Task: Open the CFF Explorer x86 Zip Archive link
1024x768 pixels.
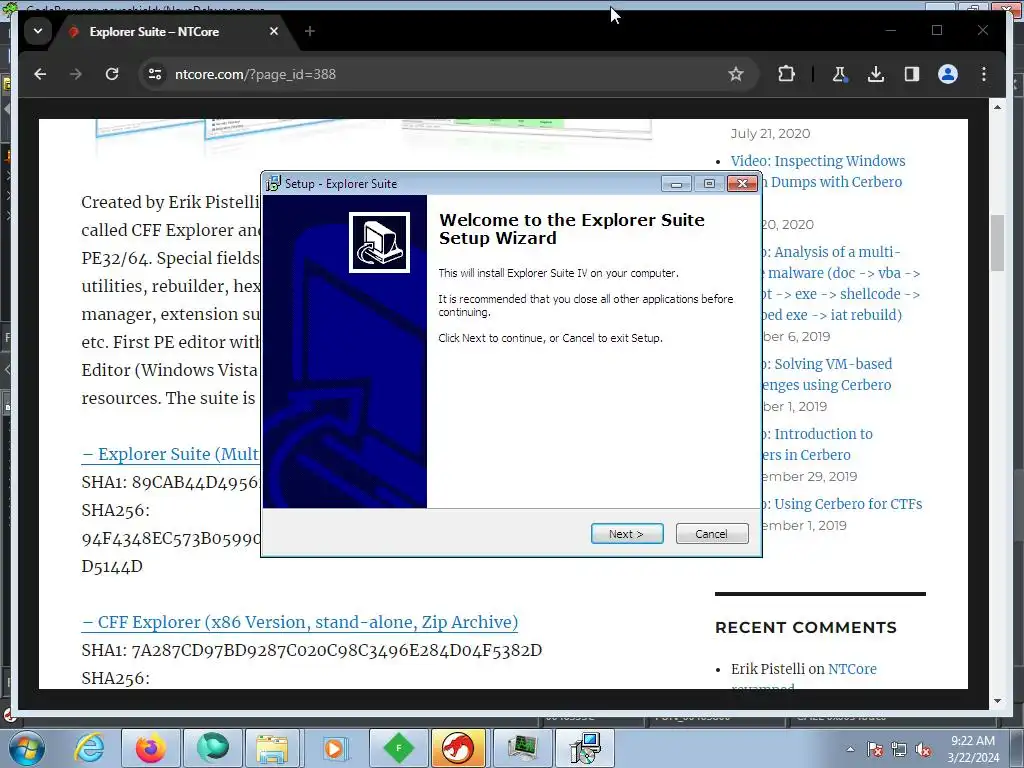Action: point(300,622)
